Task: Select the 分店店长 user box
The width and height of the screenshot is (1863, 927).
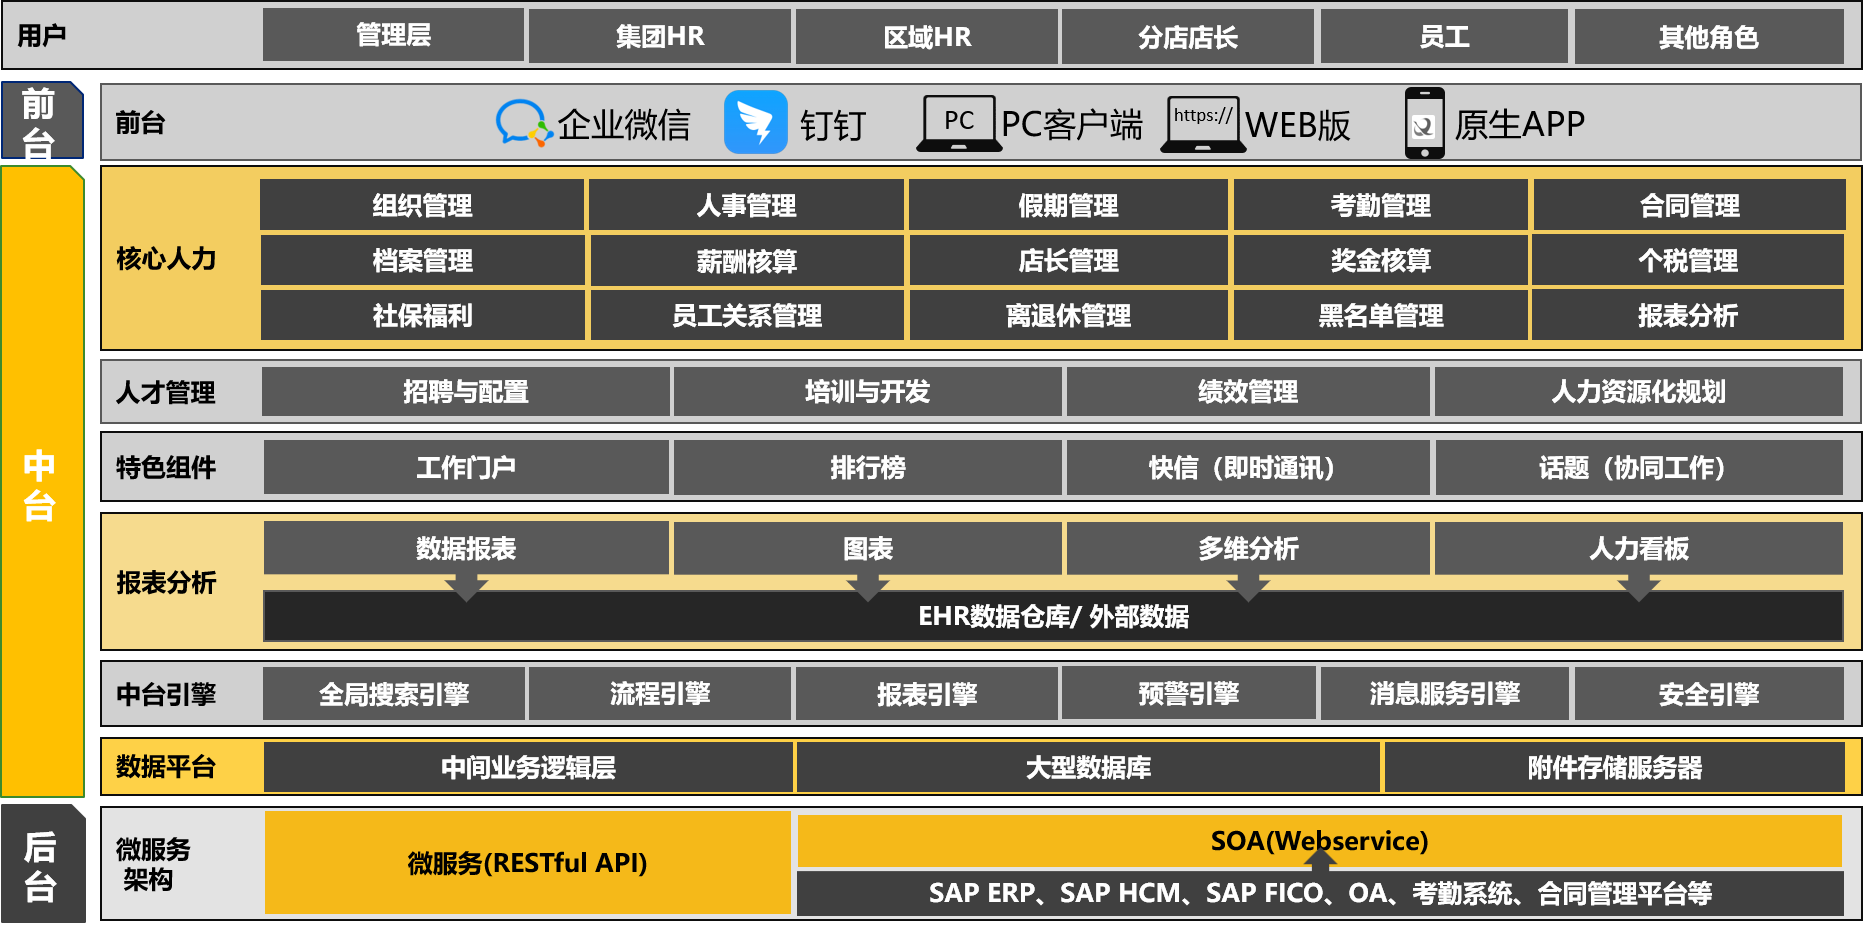Action: [x=1188, y=37]
